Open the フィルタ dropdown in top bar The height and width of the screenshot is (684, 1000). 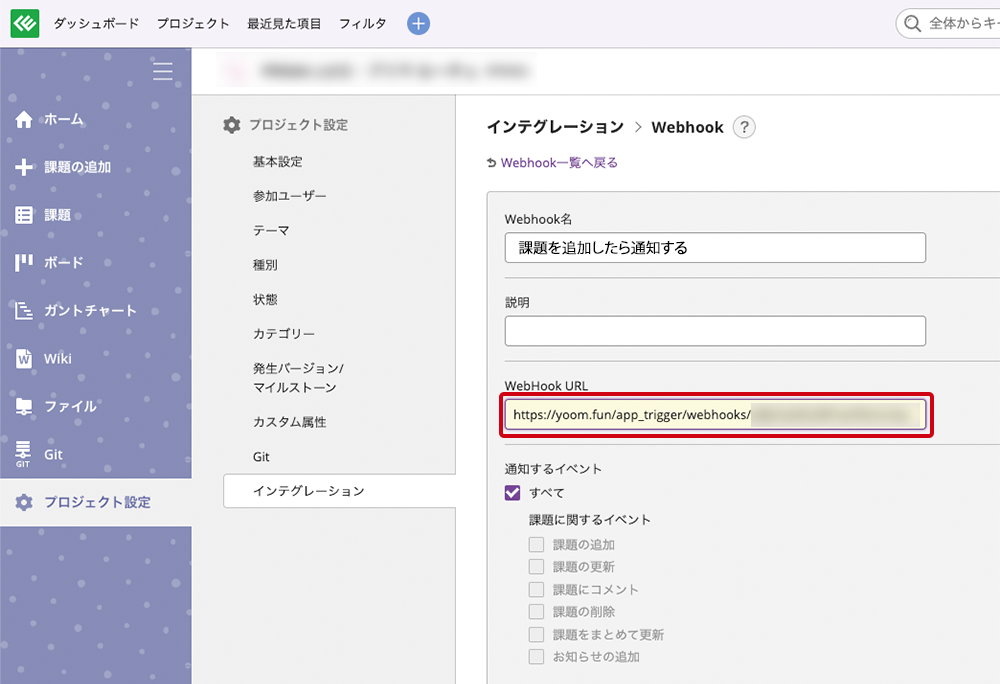(362, 23)
